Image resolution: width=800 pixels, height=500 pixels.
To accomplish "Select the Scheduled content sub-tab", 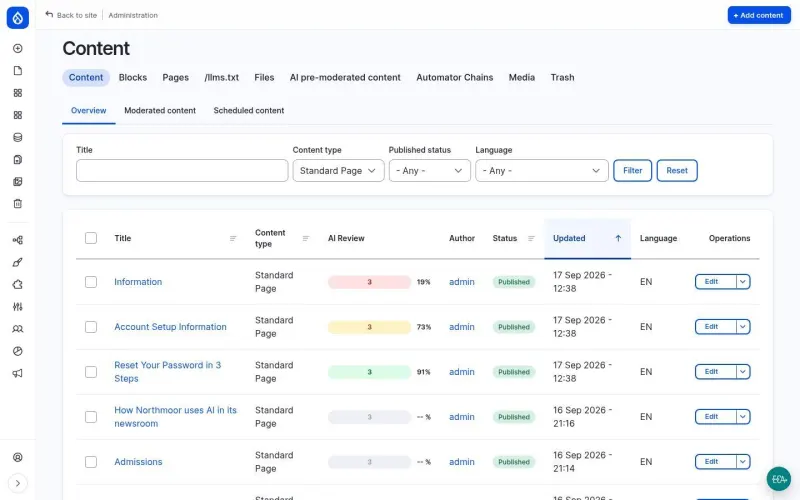I will [248, 111].
